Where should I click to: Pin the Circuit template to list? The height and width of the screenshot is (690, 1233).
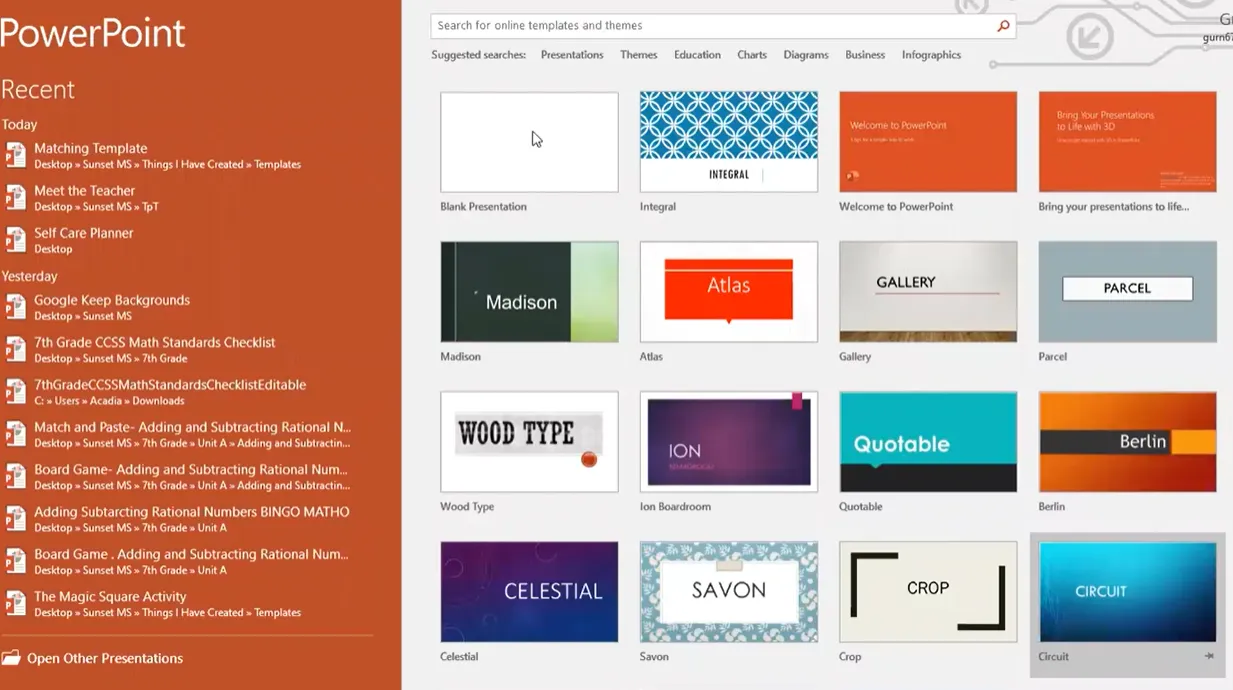(1208, 657)
